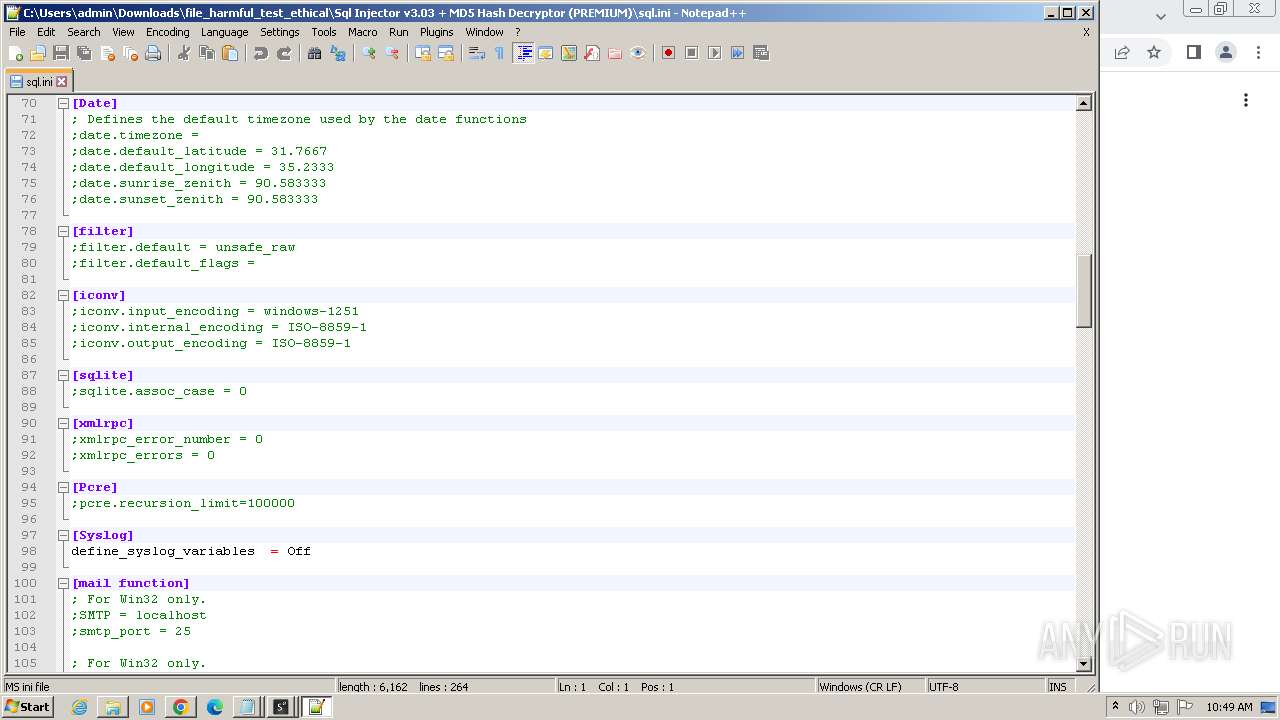
Task: Open Document Map toolbar icon
Action: 569,53
